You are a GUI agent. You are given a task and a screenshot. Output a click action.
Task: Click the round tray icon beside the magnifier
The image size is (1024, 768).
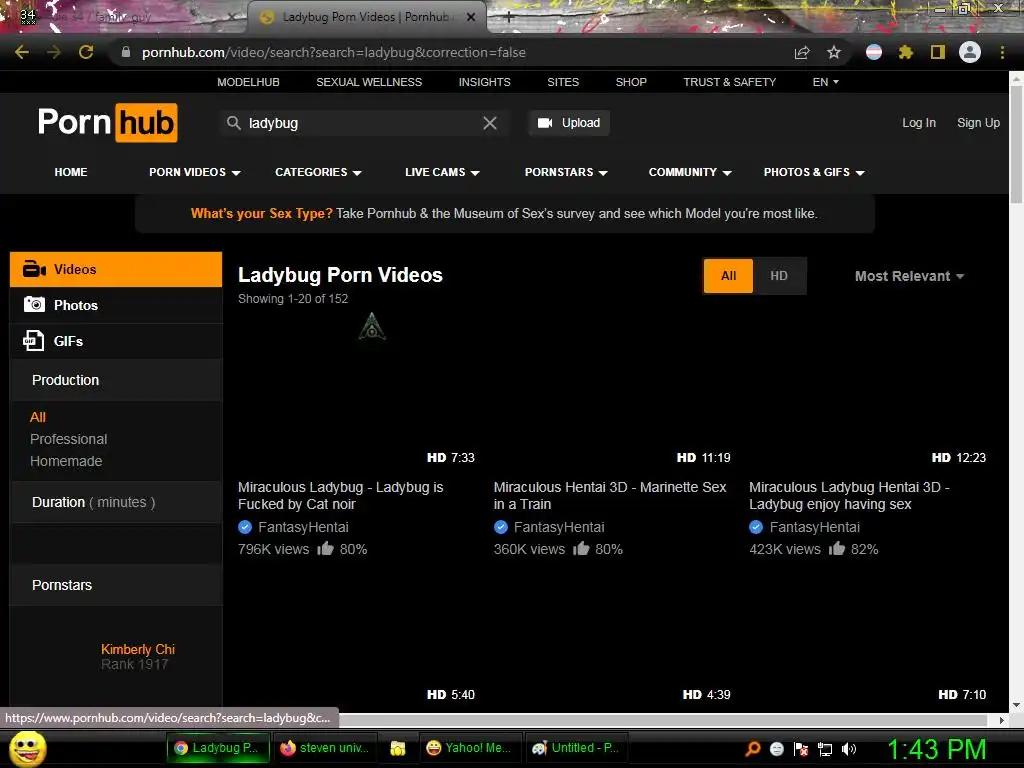[776, 748]
